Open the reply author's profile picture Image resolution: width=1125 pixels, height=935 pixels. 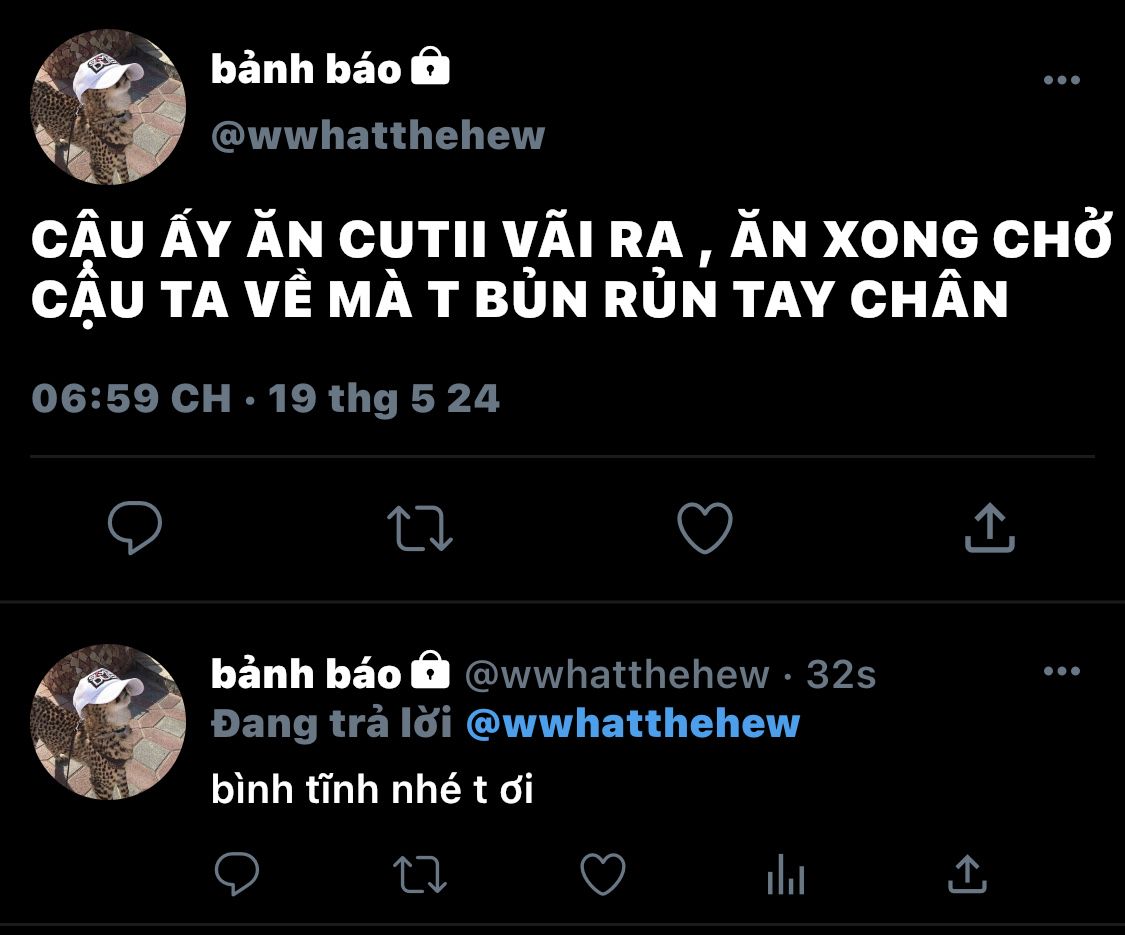point(108,722)
